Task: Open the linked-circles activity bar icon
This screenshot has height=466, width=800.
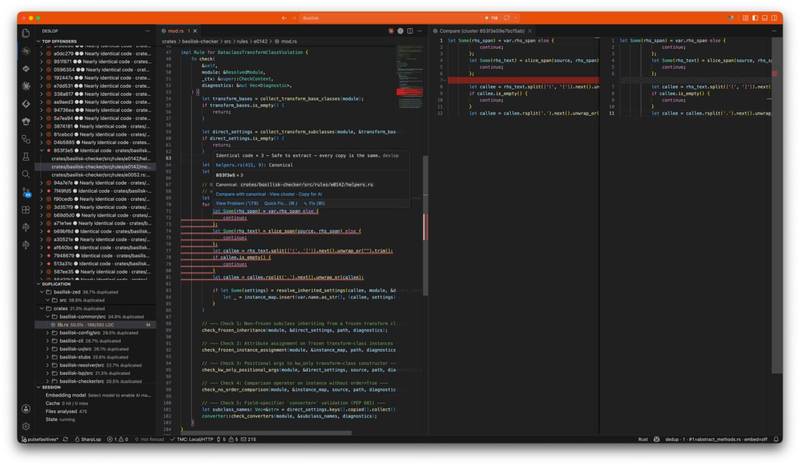Action: coord(26,139)
